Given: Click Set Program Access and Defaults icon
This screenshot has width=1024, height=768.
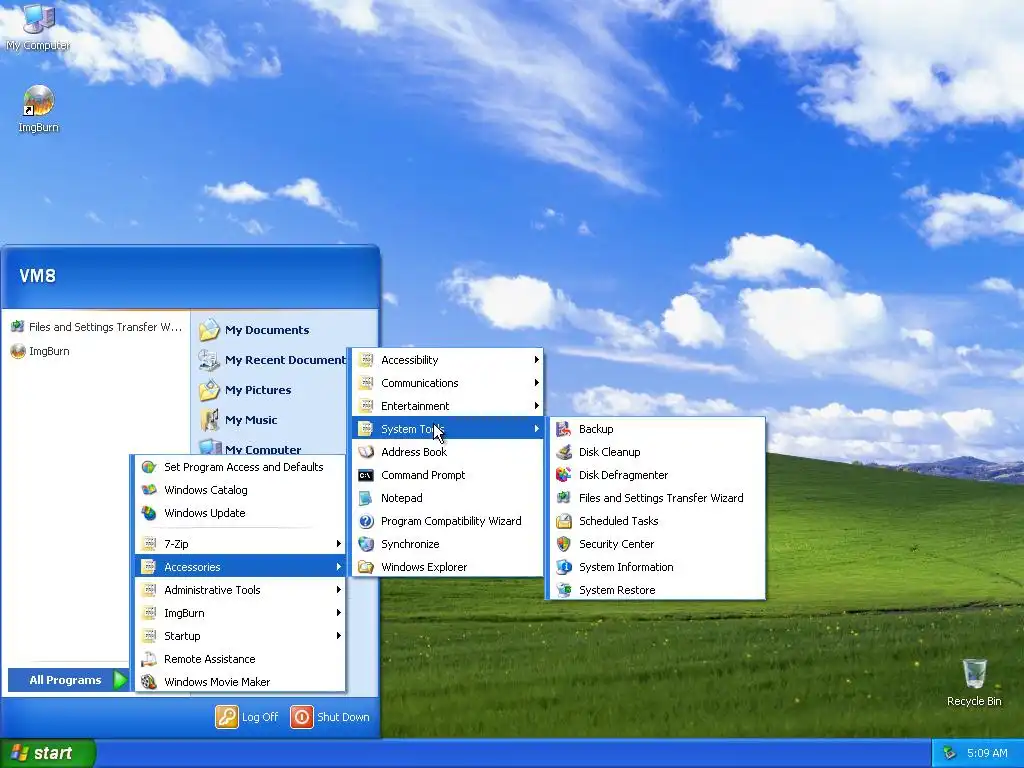Looking at the screenshot, I should (x=149, y=467).
